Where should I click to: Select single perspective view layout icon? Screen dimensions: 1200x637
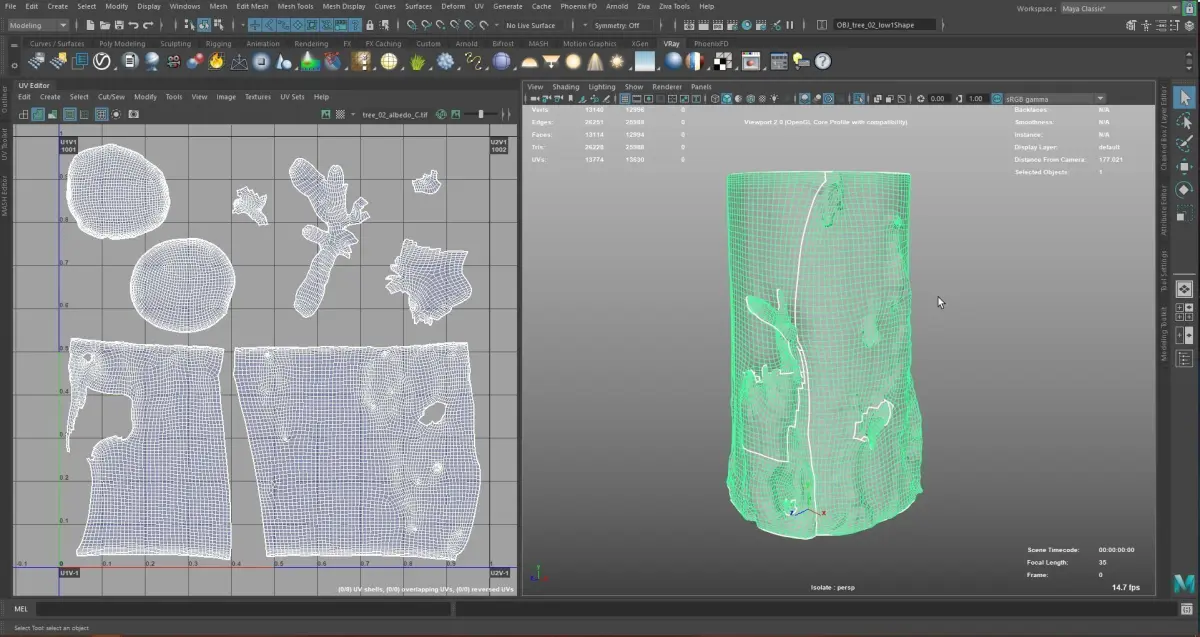pos(1184,288)
